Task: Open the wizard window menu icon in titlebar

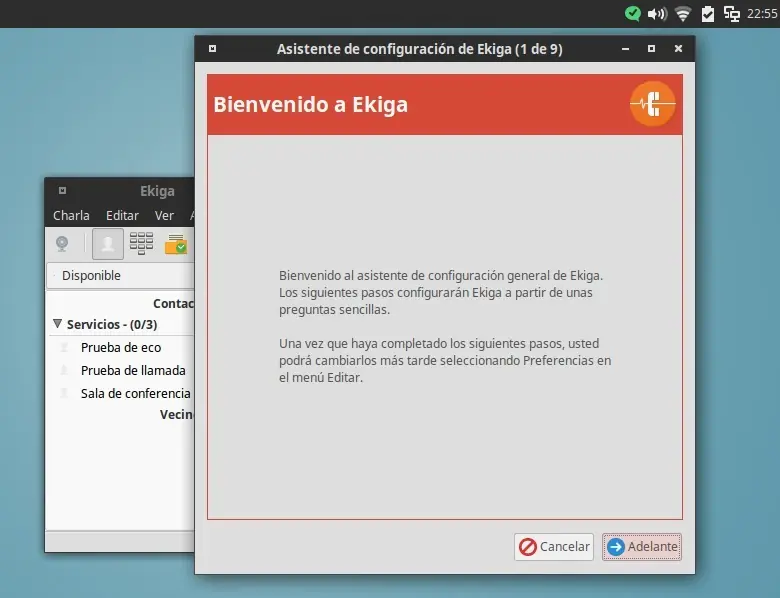Action: 212,49
